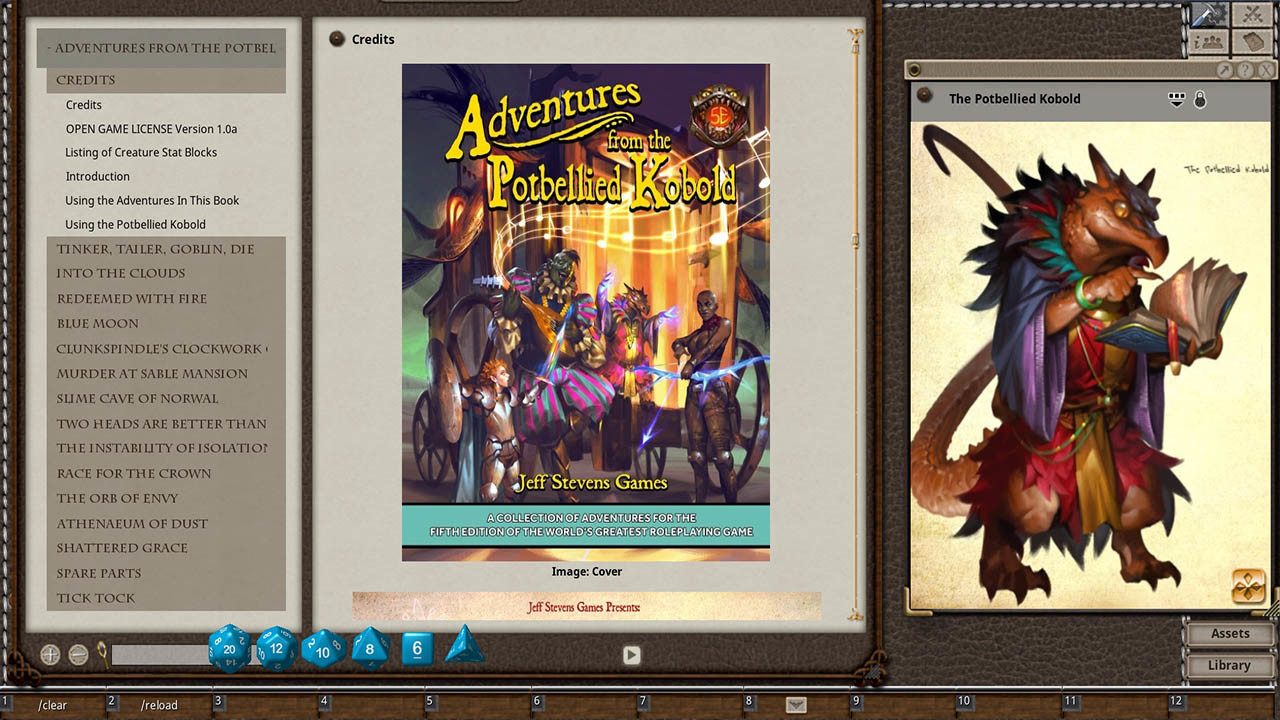
Task: Open the Assets panel
Action: 1228,633
